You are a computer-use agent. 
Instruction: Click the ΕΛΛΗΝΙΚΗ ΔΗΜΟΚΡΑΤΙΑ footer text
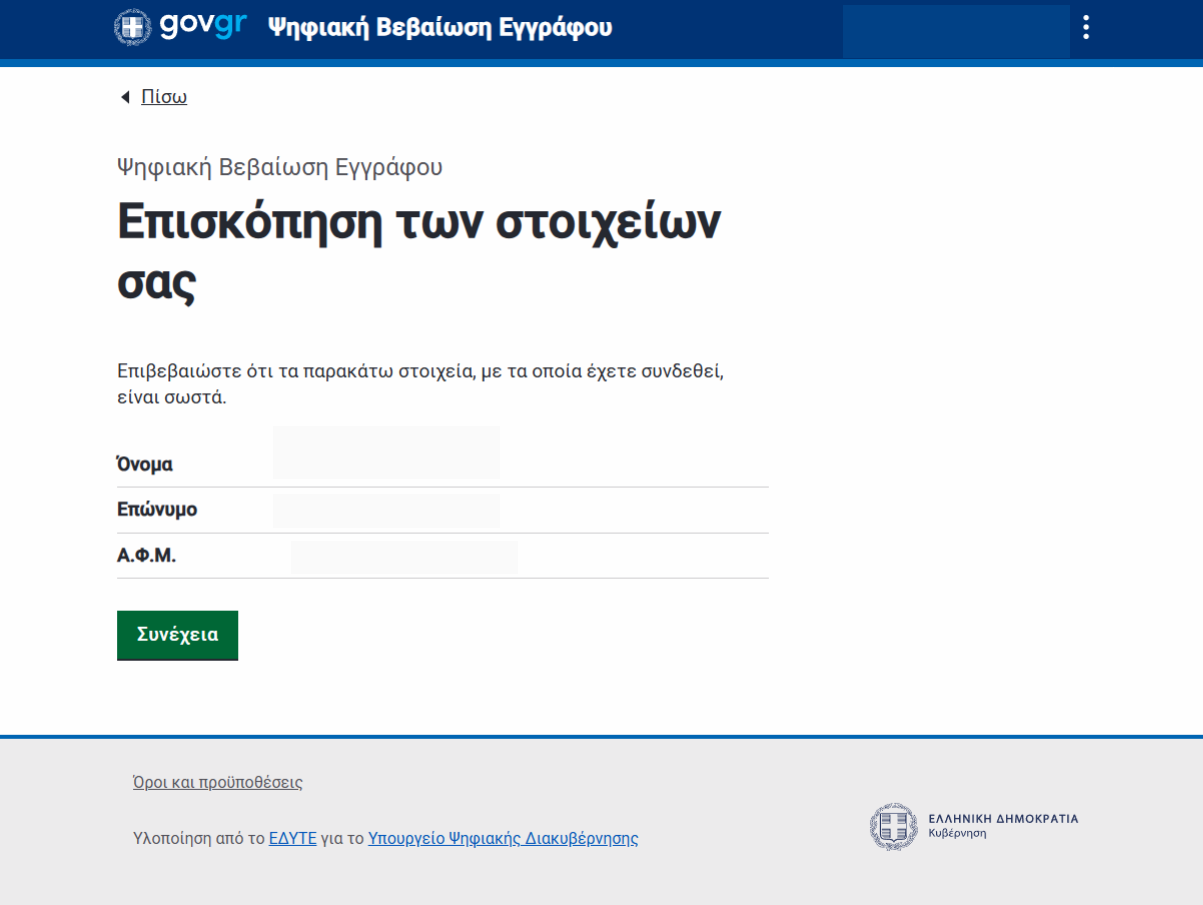click(1003, 818)
